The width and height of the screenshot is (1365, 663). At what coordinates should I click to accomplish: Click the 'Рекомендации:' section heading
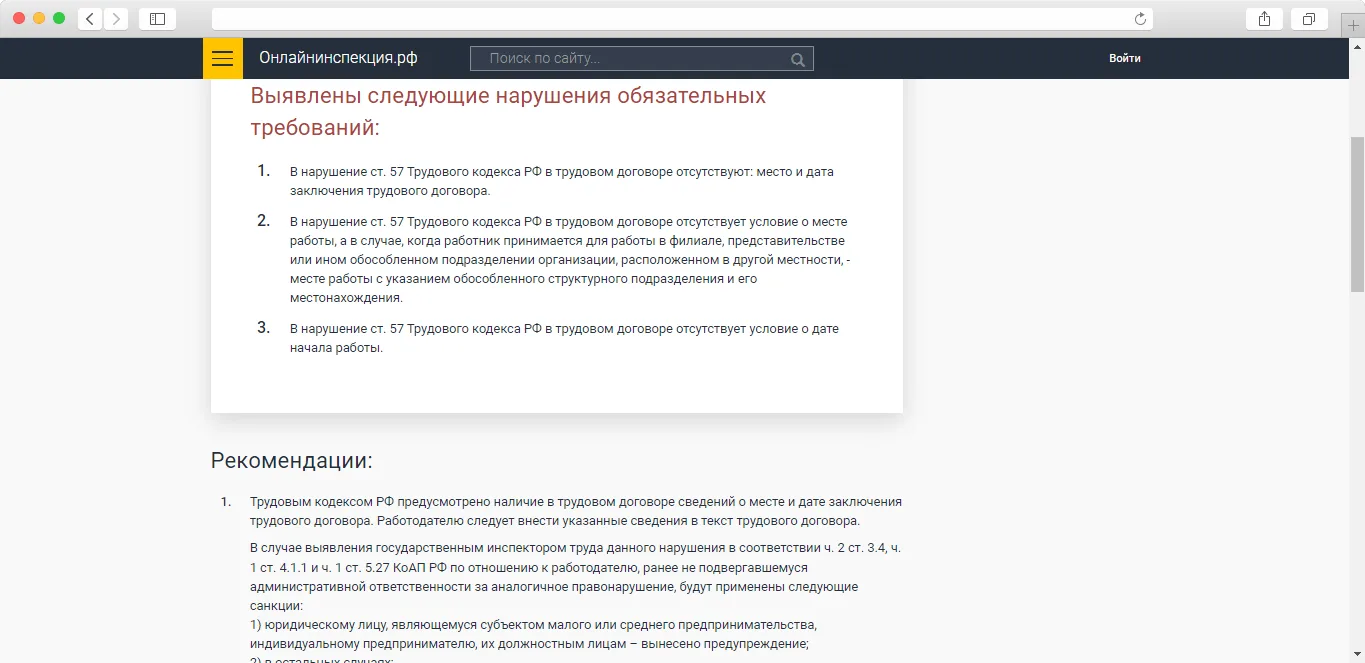point(291,461)
